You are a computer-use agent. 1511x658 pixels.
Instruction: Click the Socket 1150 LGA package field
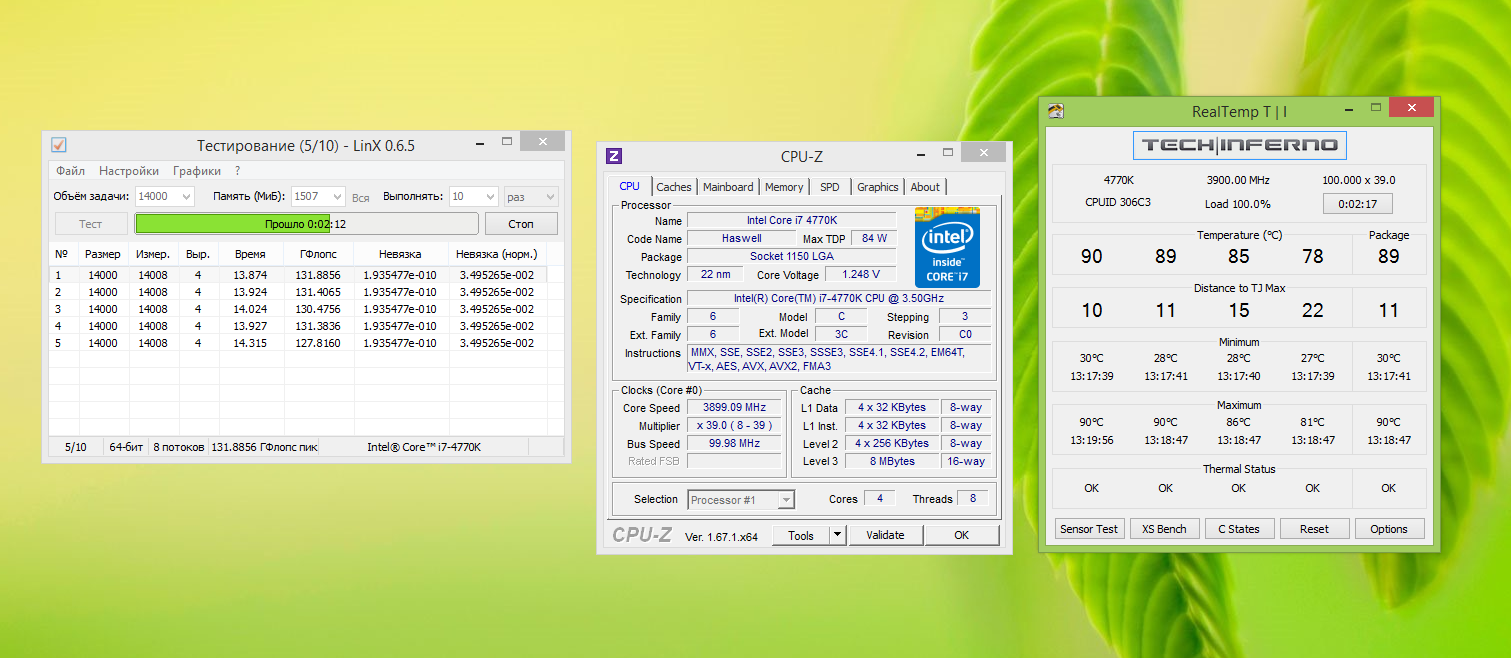tap(791, 257)
